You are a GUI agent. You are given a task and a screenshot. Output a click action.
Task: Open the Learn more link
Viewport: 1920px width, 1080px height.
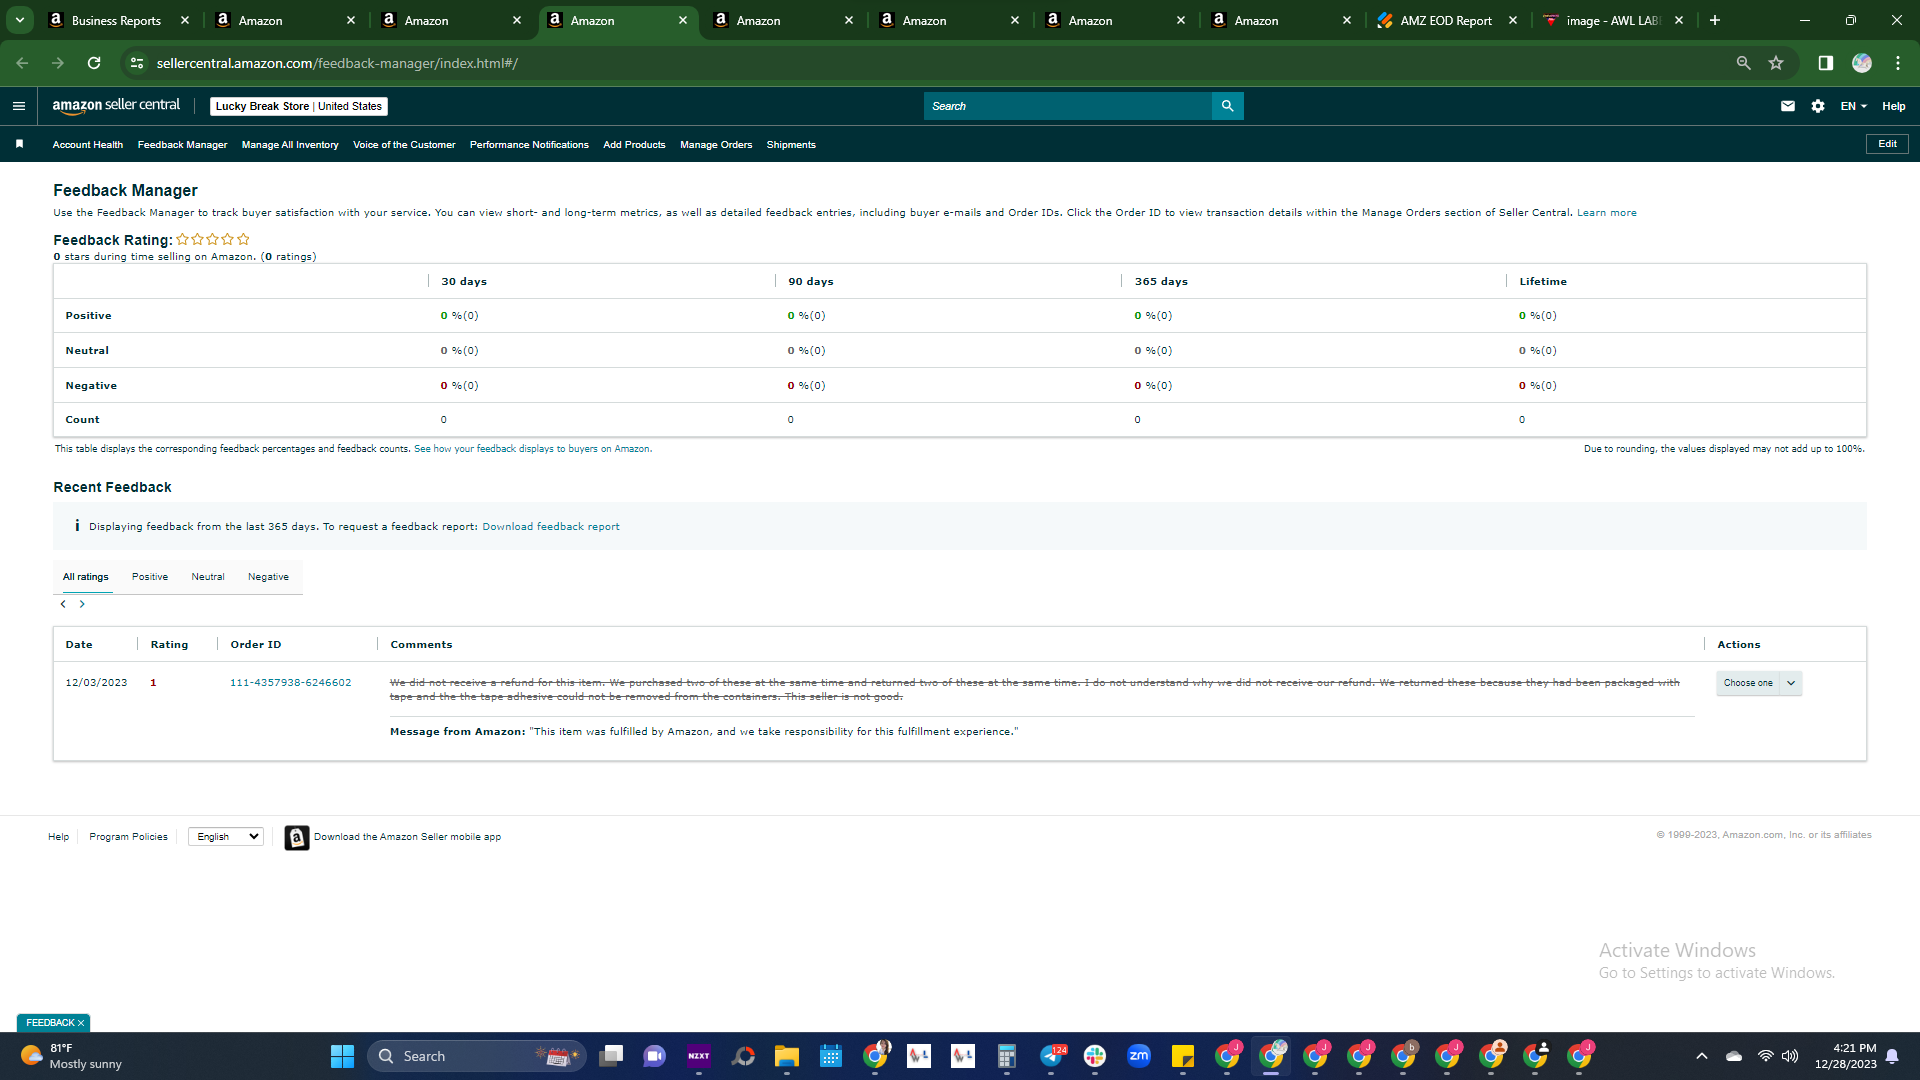1607,213
